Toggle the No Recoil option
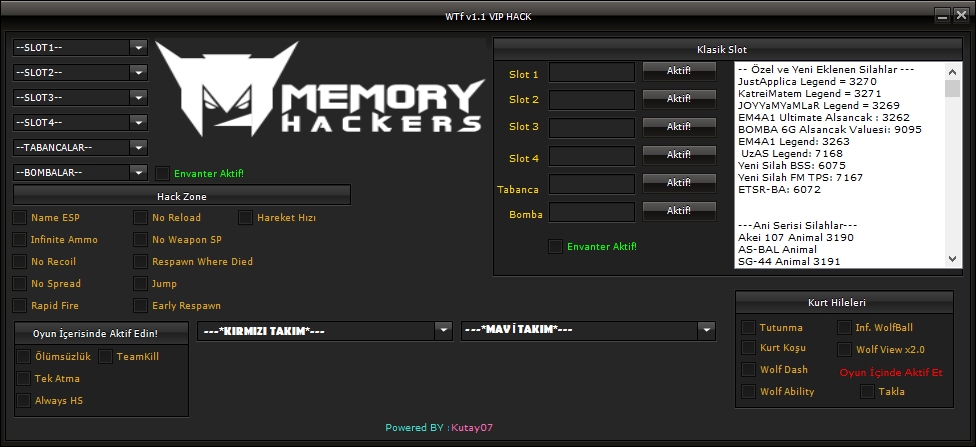This screenshot has height=447, width=976. coord(21,261)
